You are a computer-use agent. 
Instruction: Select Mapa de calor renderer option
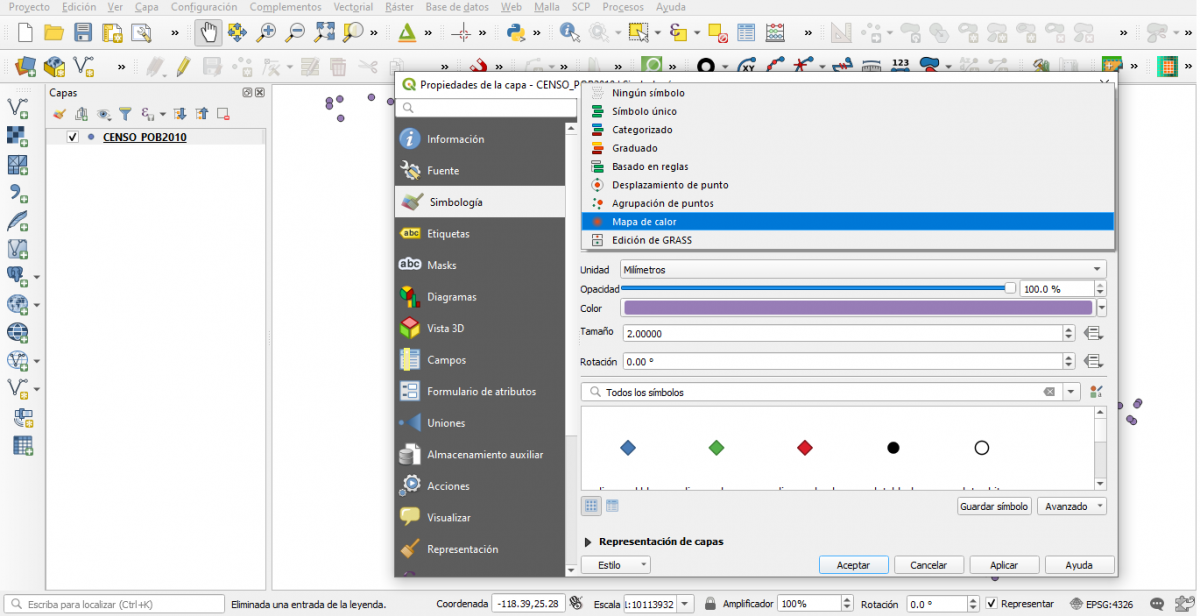(644, 222)
